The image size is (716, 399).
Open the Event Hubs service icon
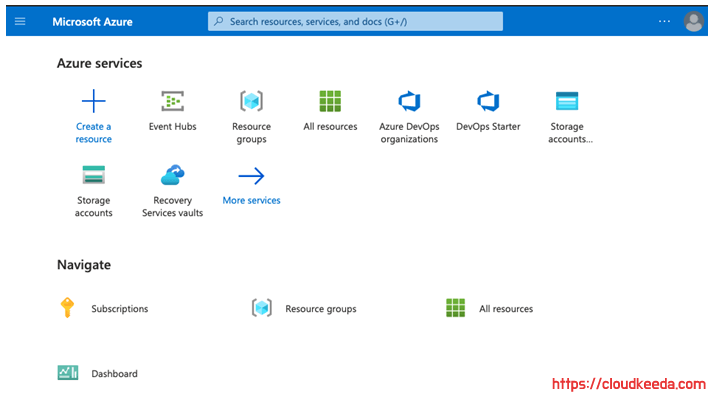click(x=173, y=101)
